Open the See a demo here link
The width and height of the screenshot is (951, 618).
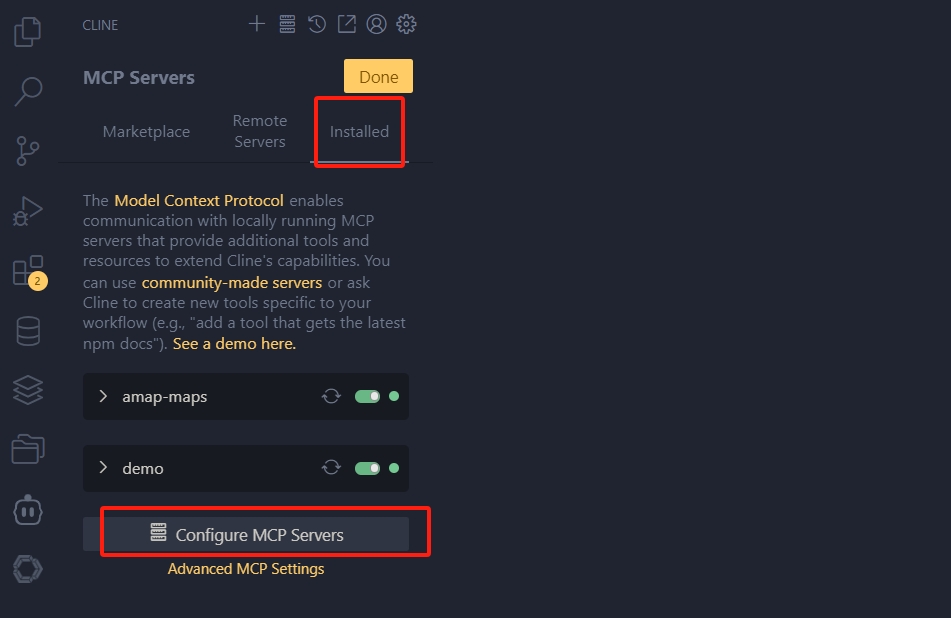click(x=234, y=344)
